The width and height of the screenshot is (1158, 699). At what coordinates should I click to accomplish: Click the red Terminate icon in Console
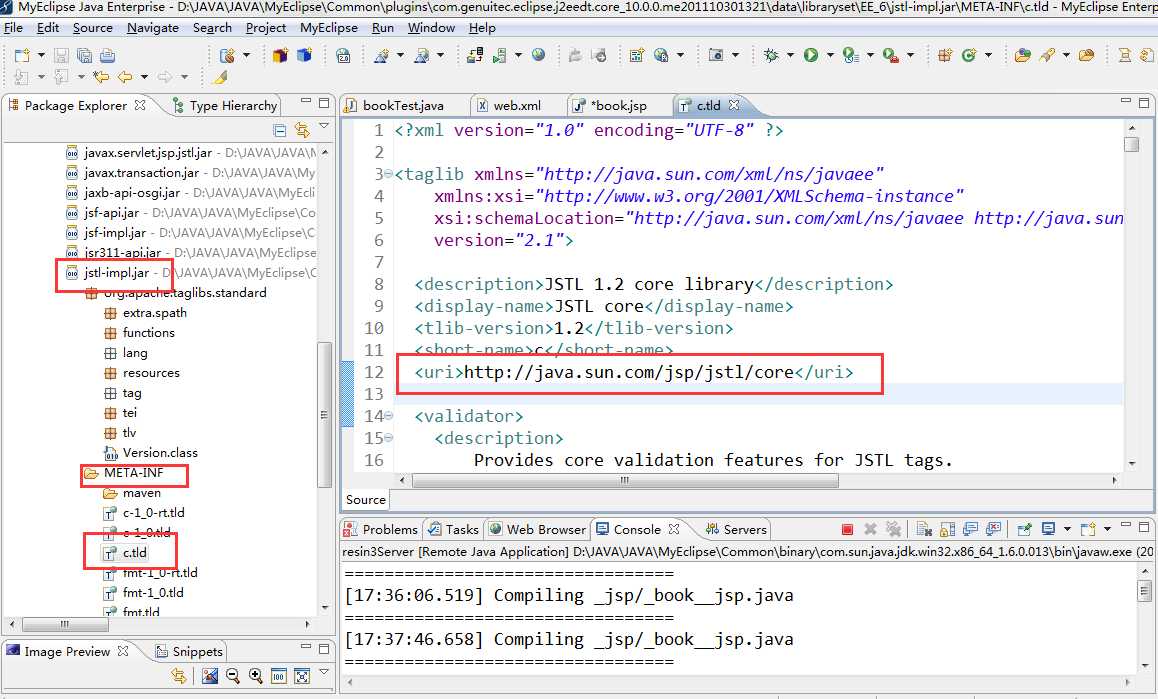pyautogui.click(x=848, y=529)
